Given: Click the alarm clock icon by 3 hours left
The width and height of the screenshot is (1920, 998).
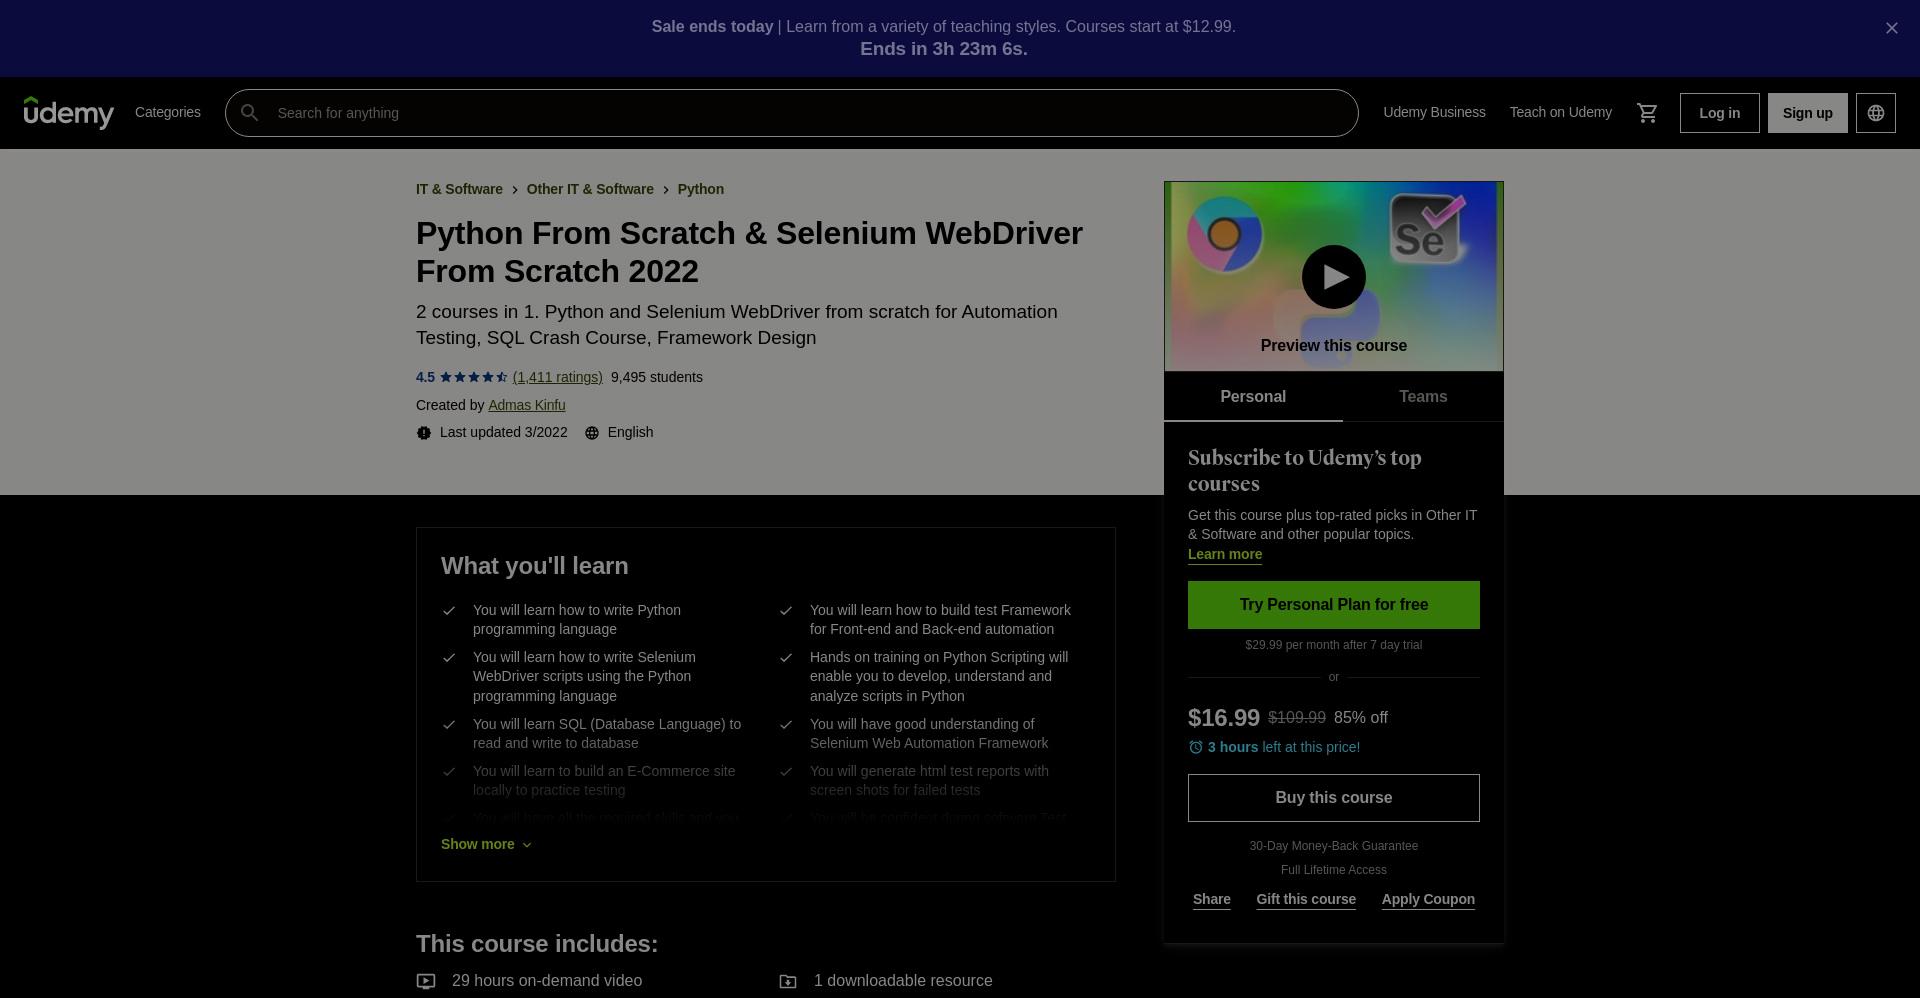Looking at the screenshot, I should [1196, 747].
